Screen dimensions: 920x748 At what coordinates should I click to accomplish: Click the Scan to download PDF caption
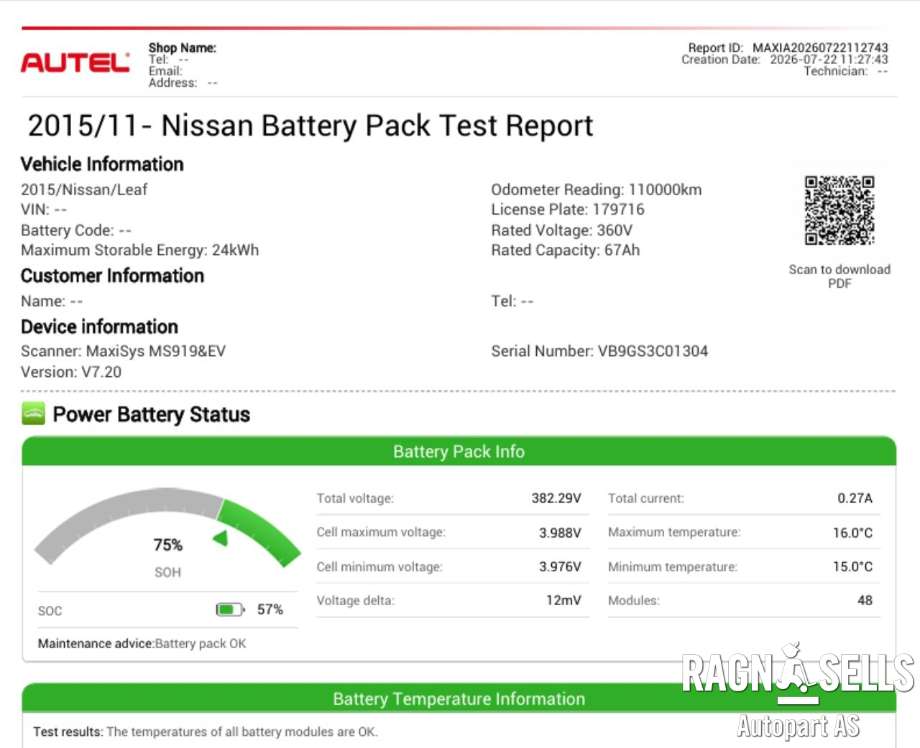point(840,276)
